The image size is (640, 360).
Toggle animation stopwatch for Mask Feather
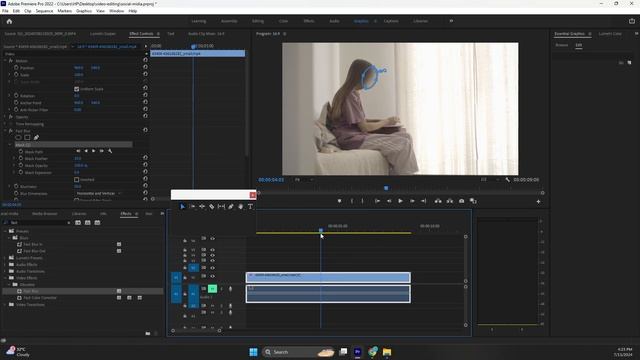[x=21, y=158]
